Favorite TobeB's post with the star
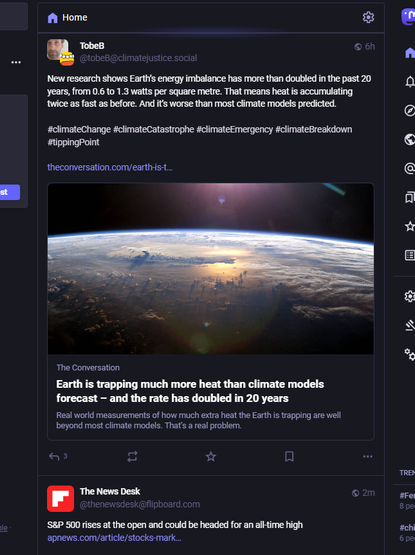Screen dimensions: 415x555 pyautogui.click(x=211, y=457)
